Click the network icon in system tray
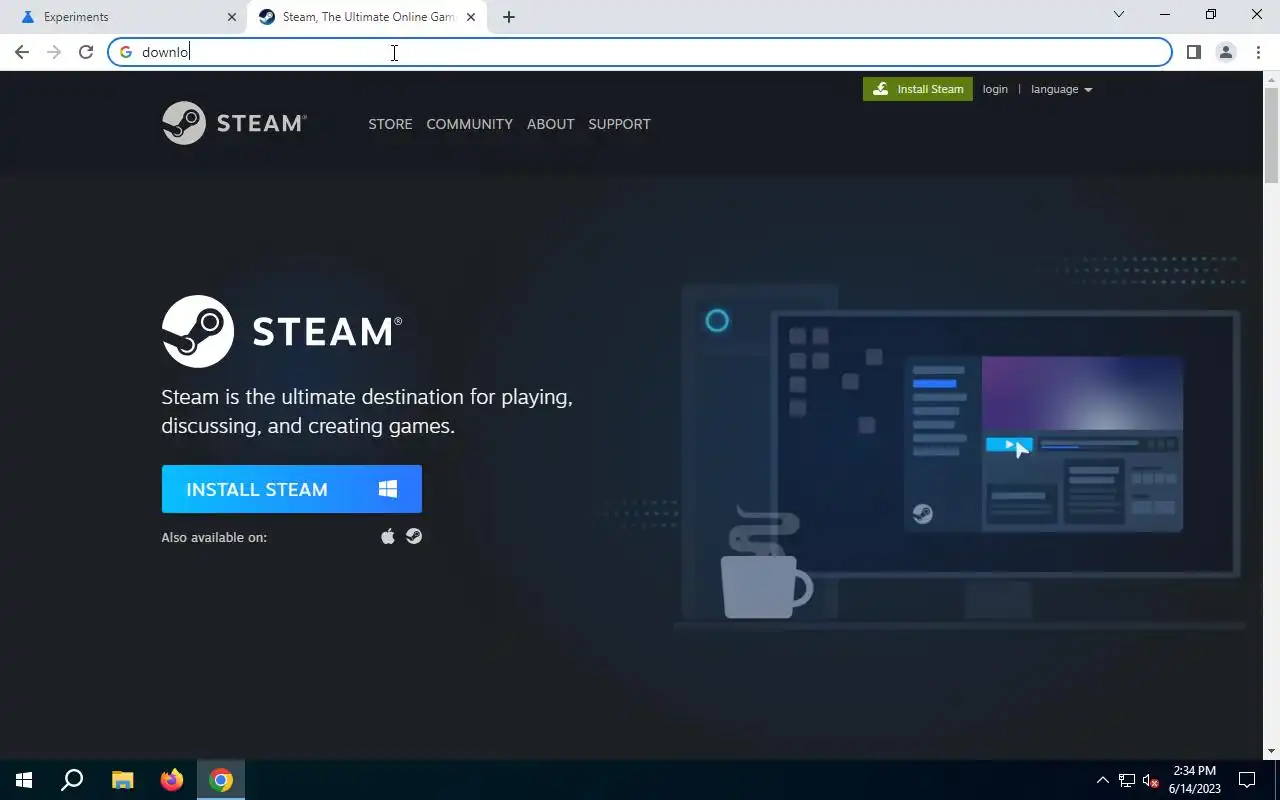The height and width of the screenshot is (800, 1280). pos(1127,780)
